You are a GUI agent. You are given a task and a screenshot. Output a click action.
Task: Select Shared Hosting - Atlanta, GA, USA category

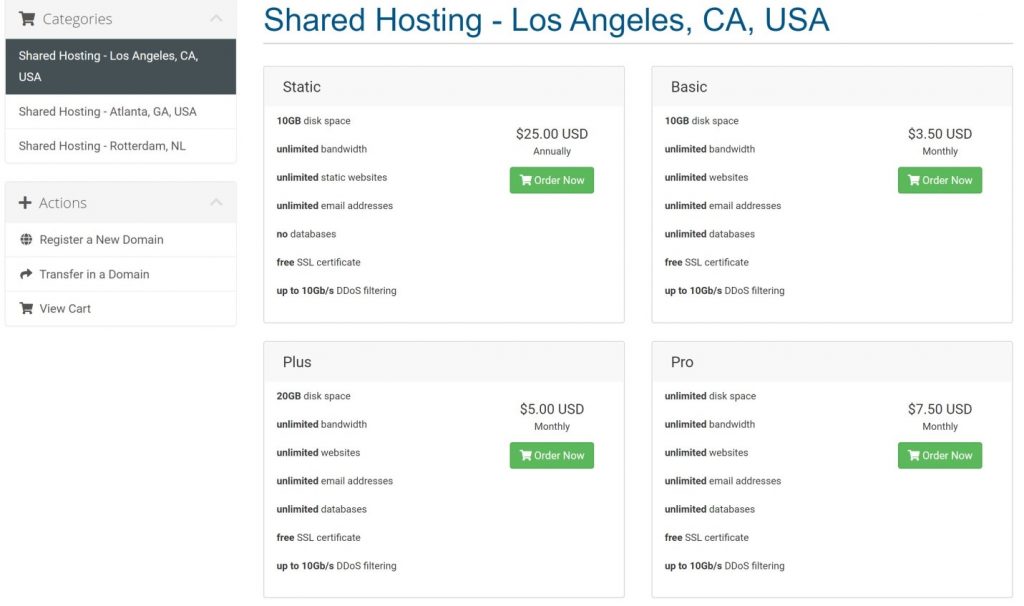coord(121,112)
